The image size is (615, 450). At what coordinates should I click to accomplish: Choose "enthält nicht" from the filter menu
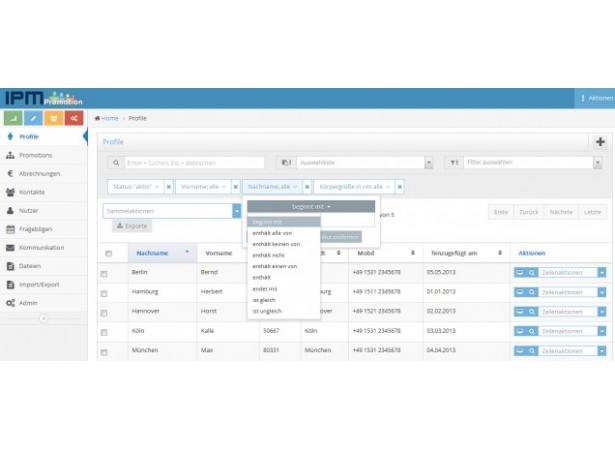(x=270, y=255)
